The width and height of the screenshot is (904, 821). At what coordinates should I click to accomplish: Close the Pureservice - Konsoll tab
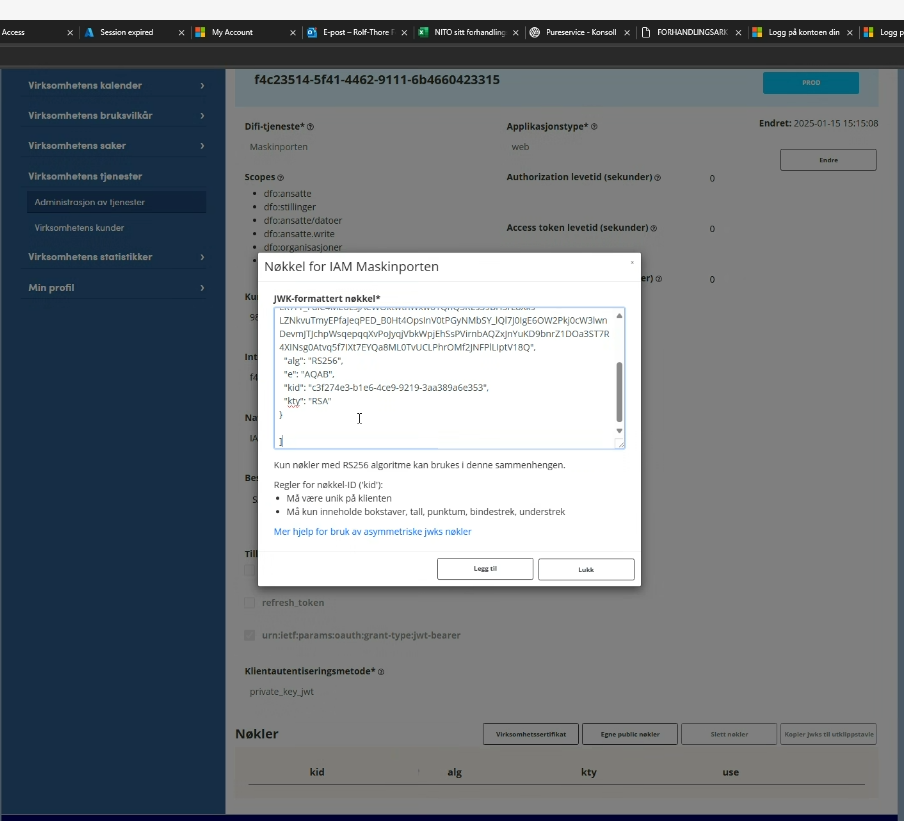coord(627,33)
